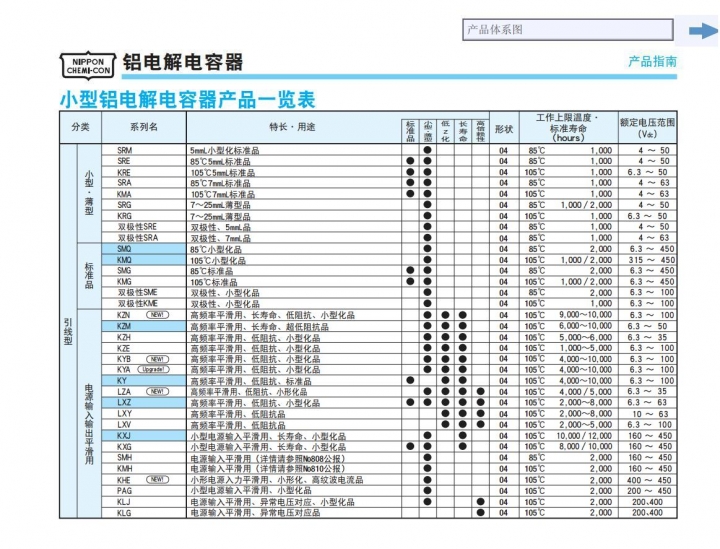
Task: Select the KRE series name
Action: click(x=124, y=172)
